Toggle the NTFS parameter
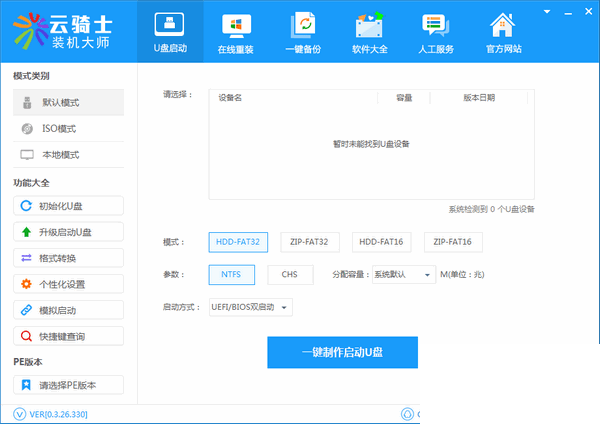The height and width of the screenshot is (424, 600). pos(232,275)
